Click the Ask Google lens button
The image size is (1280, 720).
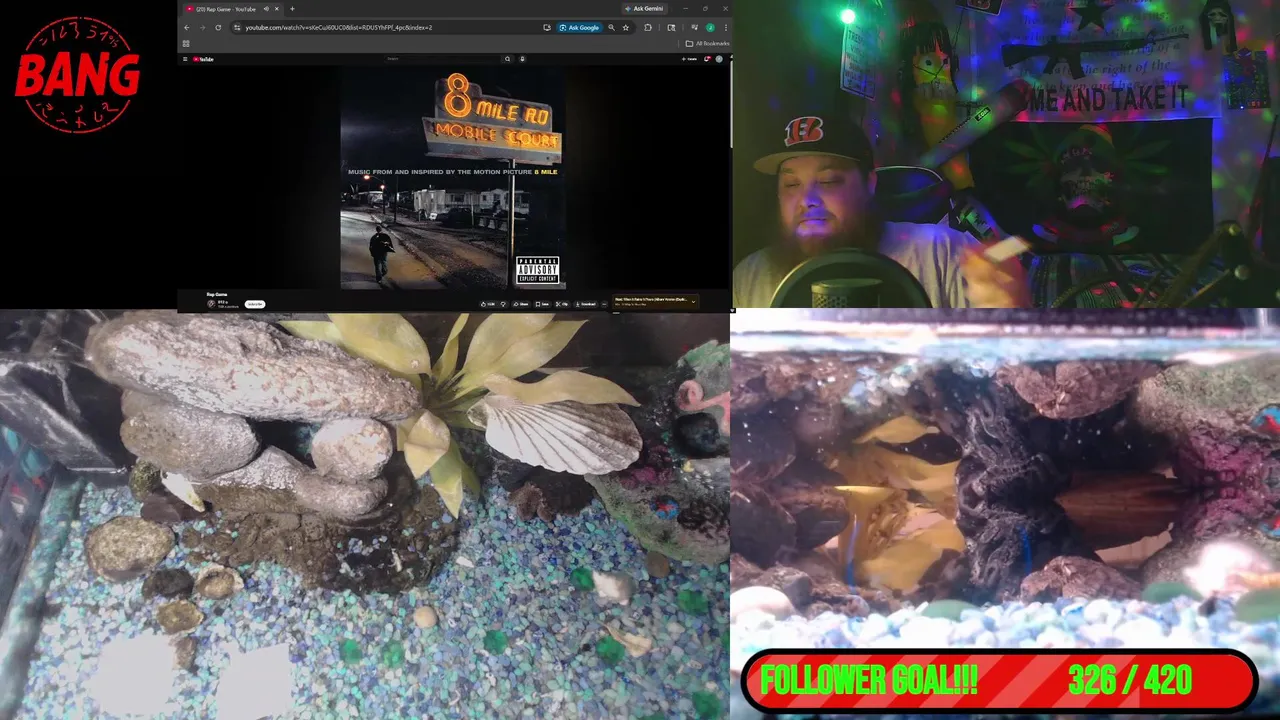(580, 28)
